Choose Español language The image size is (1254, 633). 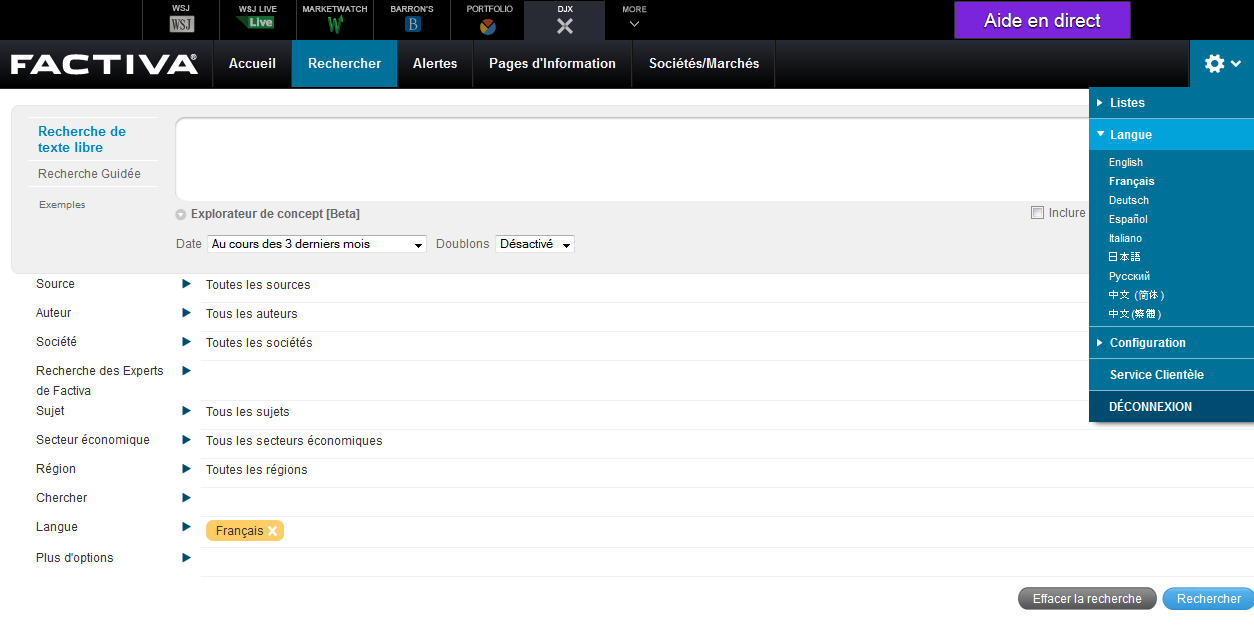click(x=1128, y=219)
